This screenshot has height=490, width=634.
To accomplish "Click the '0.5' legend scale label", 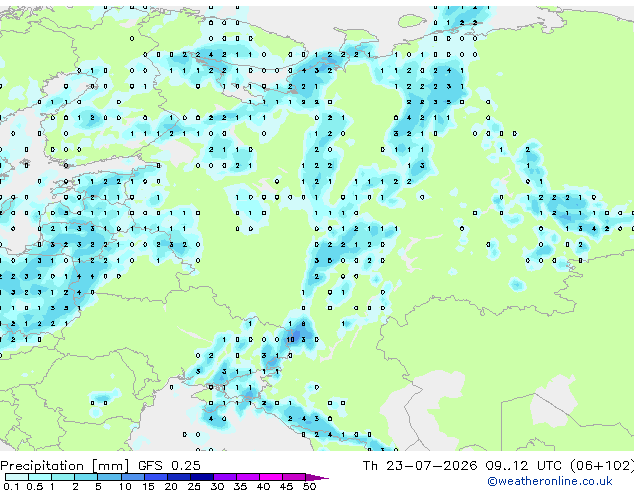I will point(35,486).
